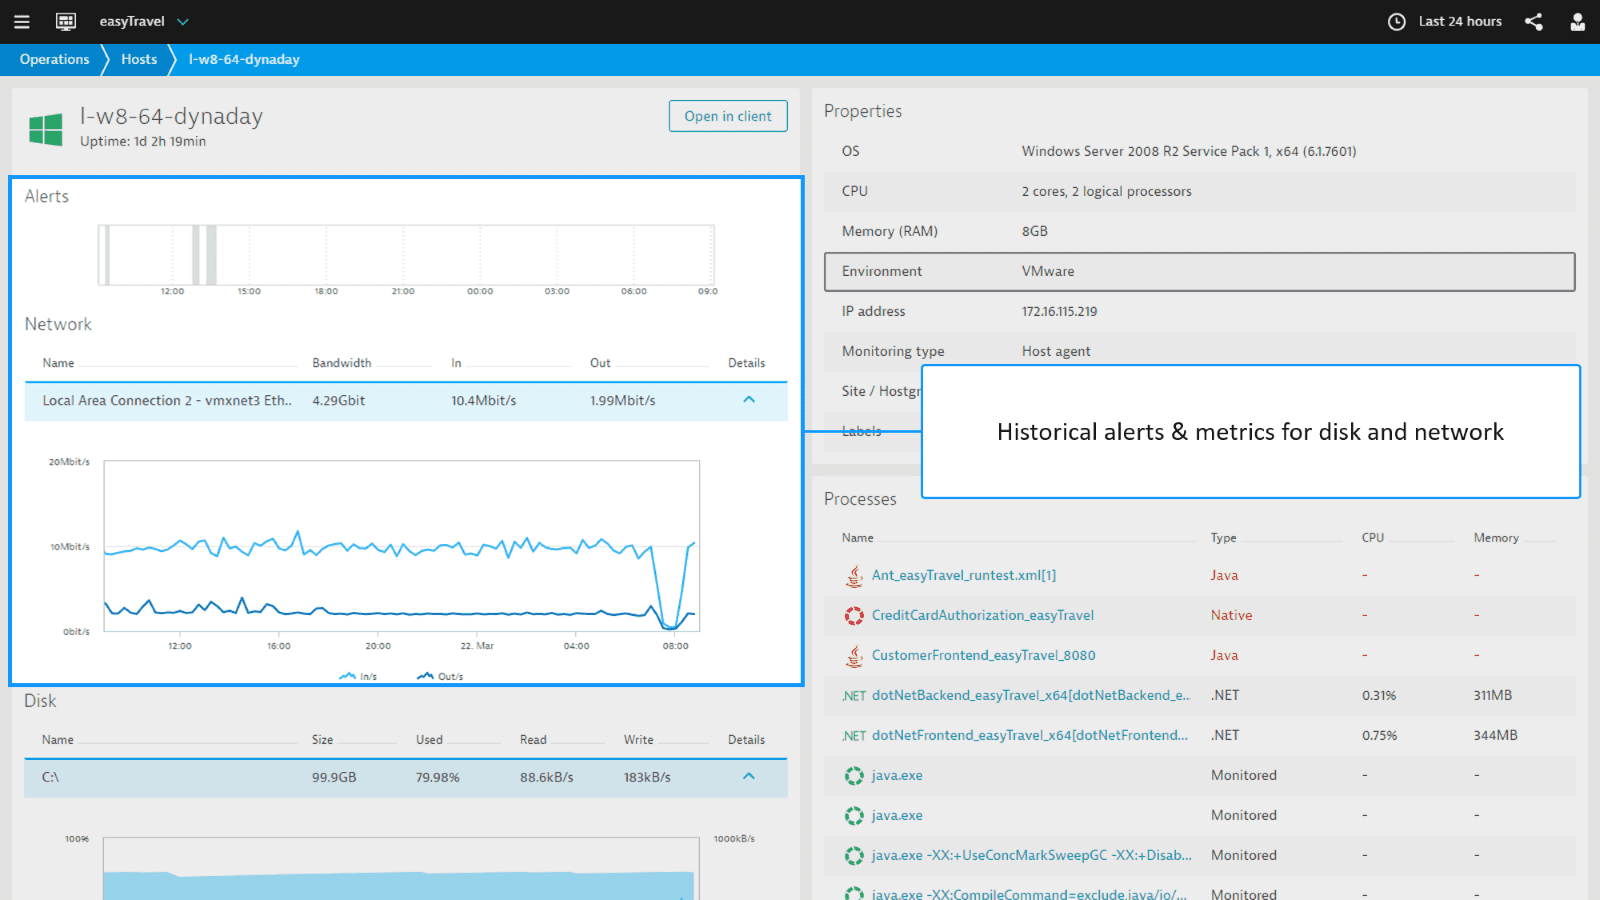
Task: Sort disk table by Read column
Action: (533, 740)
